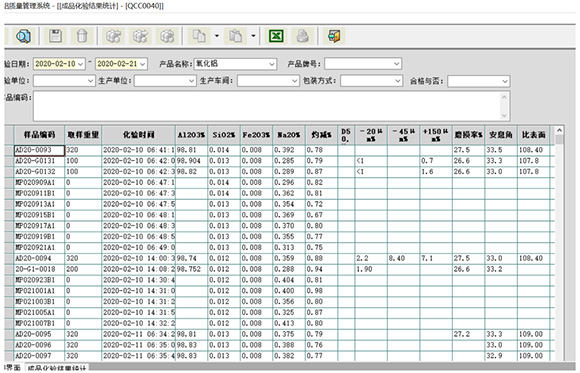The height and width of the screenshot is (373, 580).
Task: Open the end date 2020-02-21 dropdown
Action: click(143, 64)
